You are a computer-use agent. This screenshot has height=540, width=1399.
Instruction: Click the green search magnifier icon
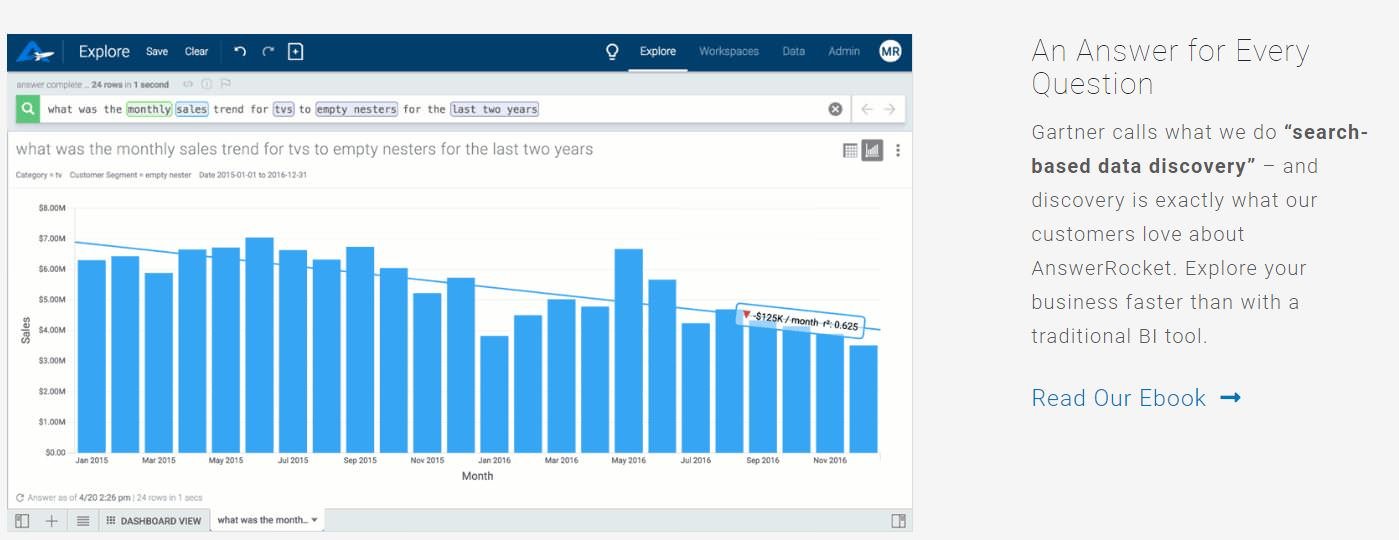pyautogui.click(x=28, y=109)
